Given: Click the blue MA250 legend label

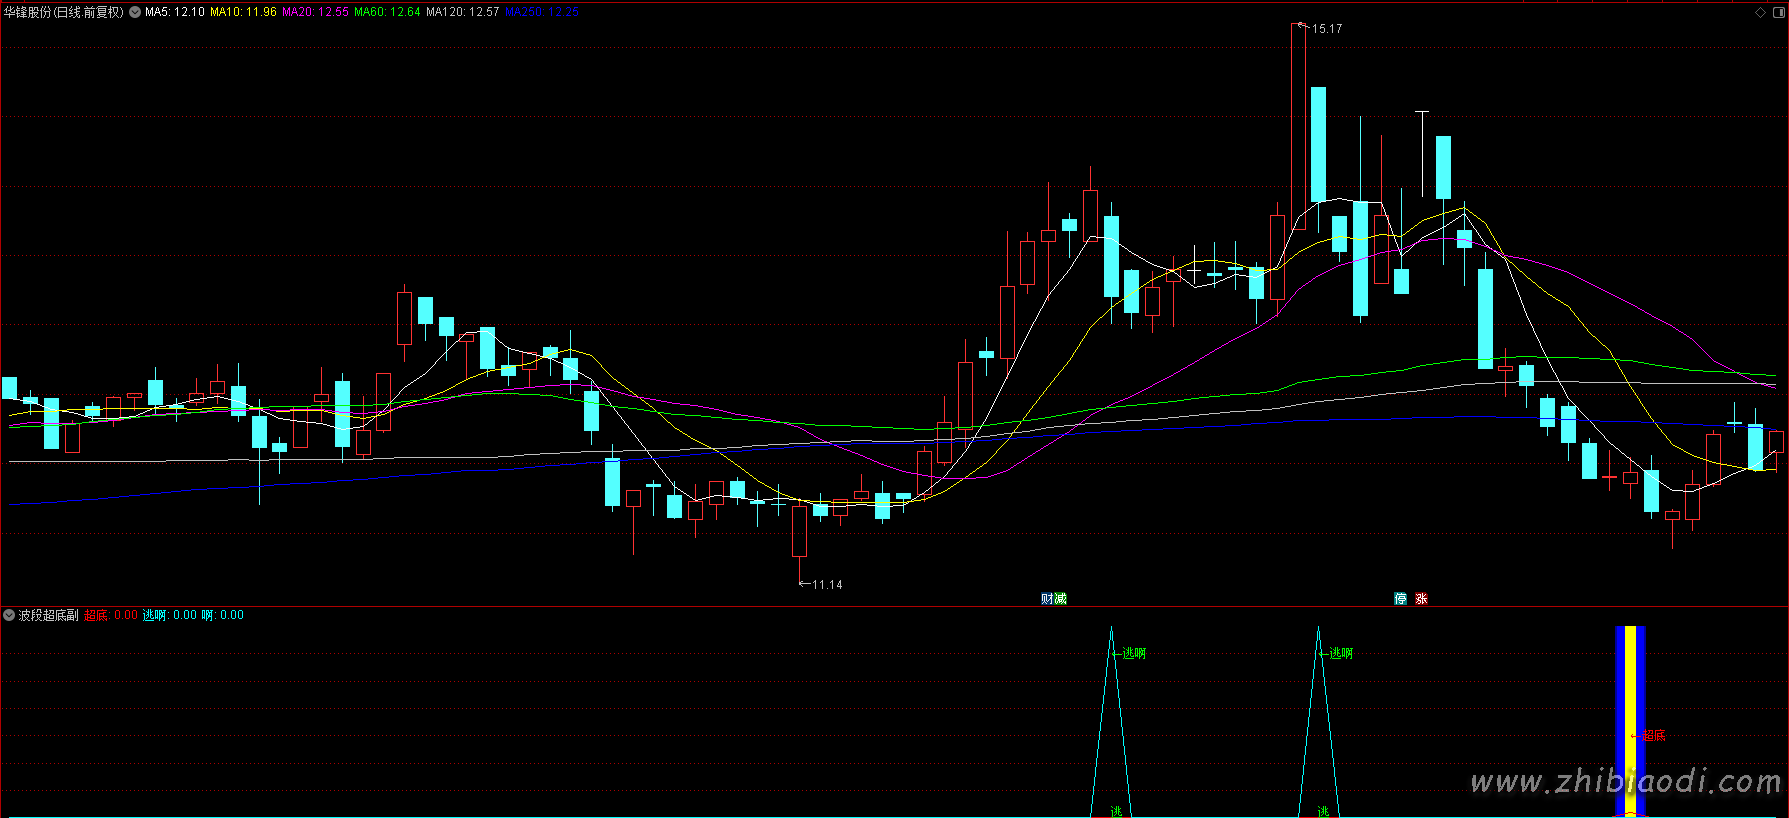Looking at the screenshot, I should (541, 12).
